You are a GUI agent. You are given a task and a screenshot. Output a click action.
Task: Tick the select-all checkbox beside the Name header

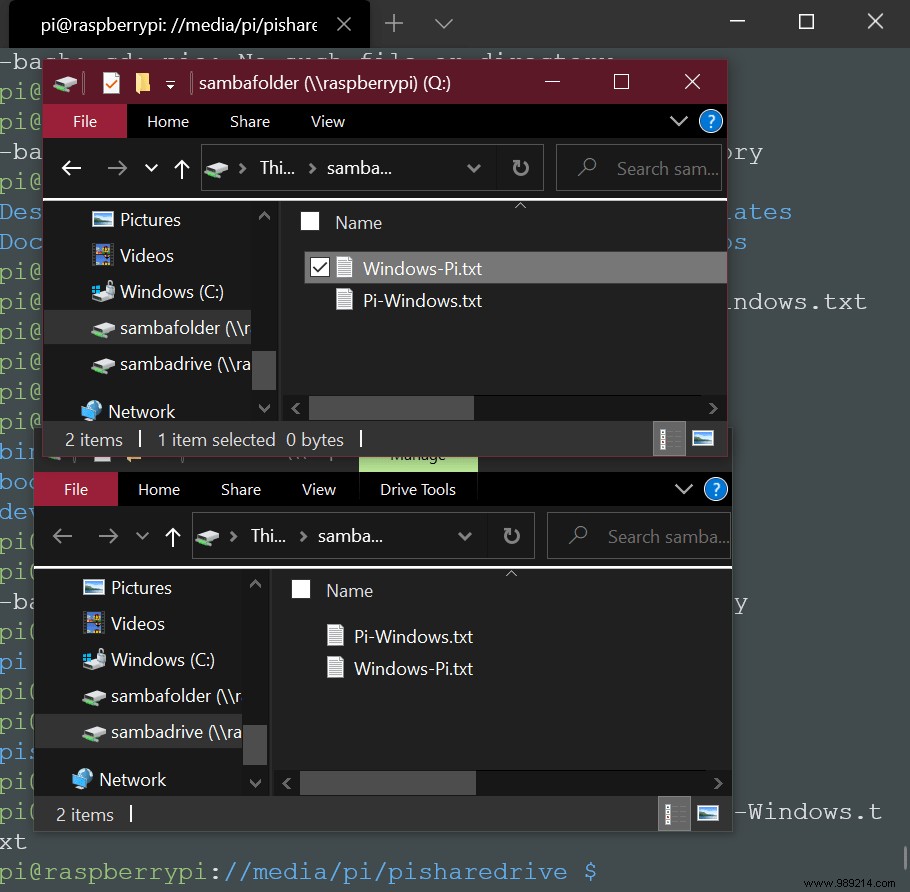point(309,222)
